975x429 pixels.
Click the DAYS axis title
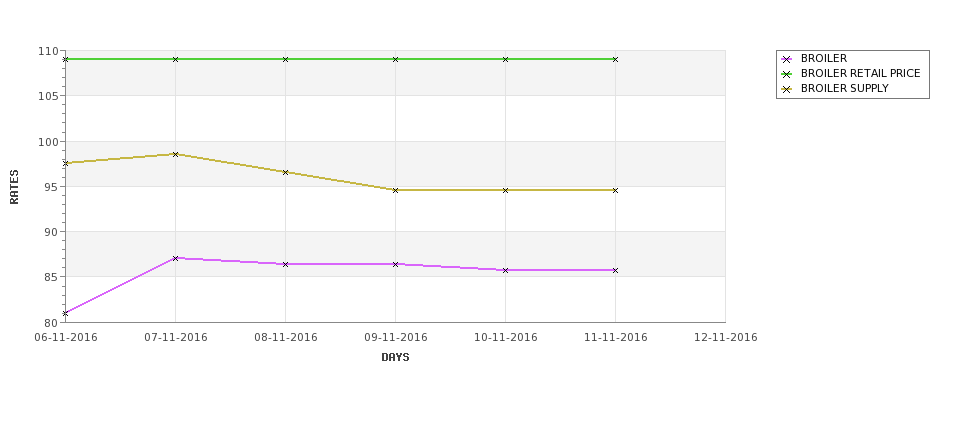[395, 358]
